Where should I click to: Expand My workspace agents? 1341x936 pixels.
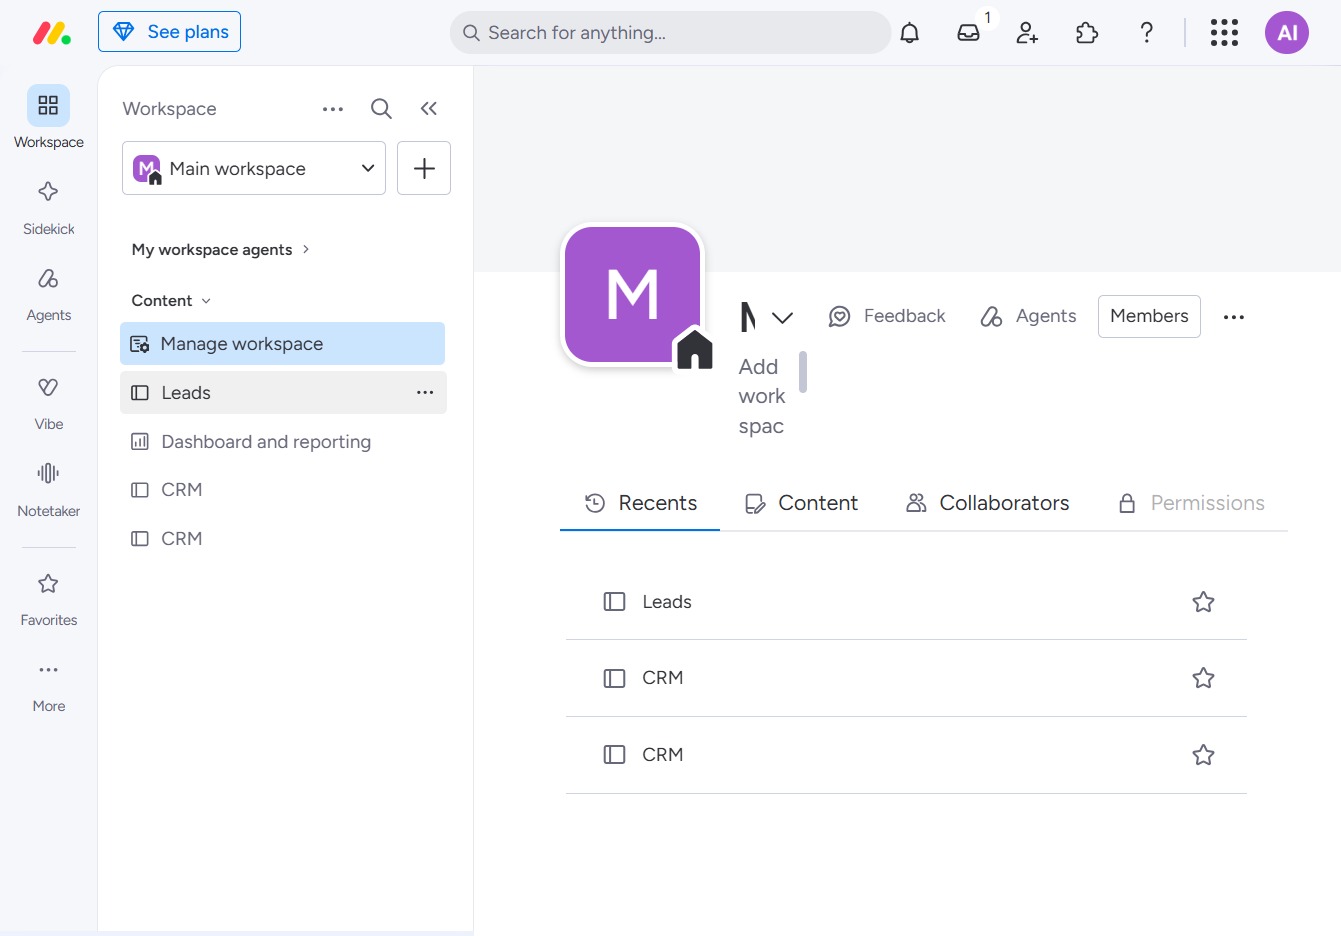point(221,250)
